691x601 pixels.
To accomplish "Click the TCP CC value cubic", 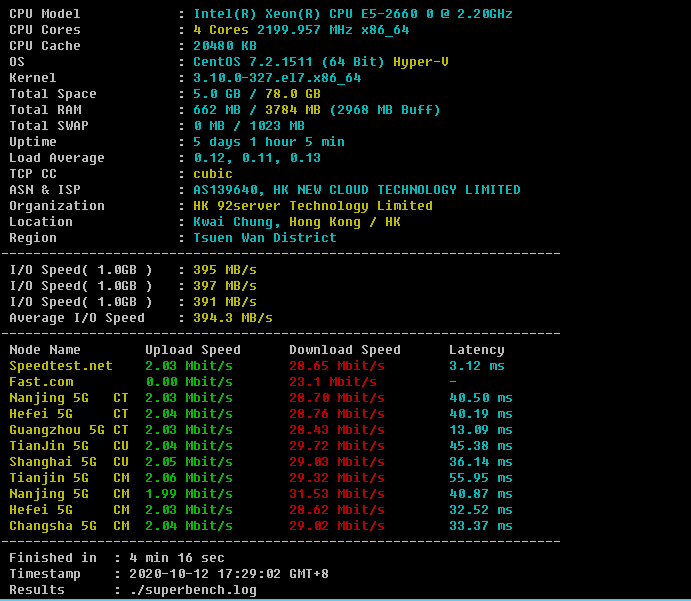I will [x=213, y=174].
